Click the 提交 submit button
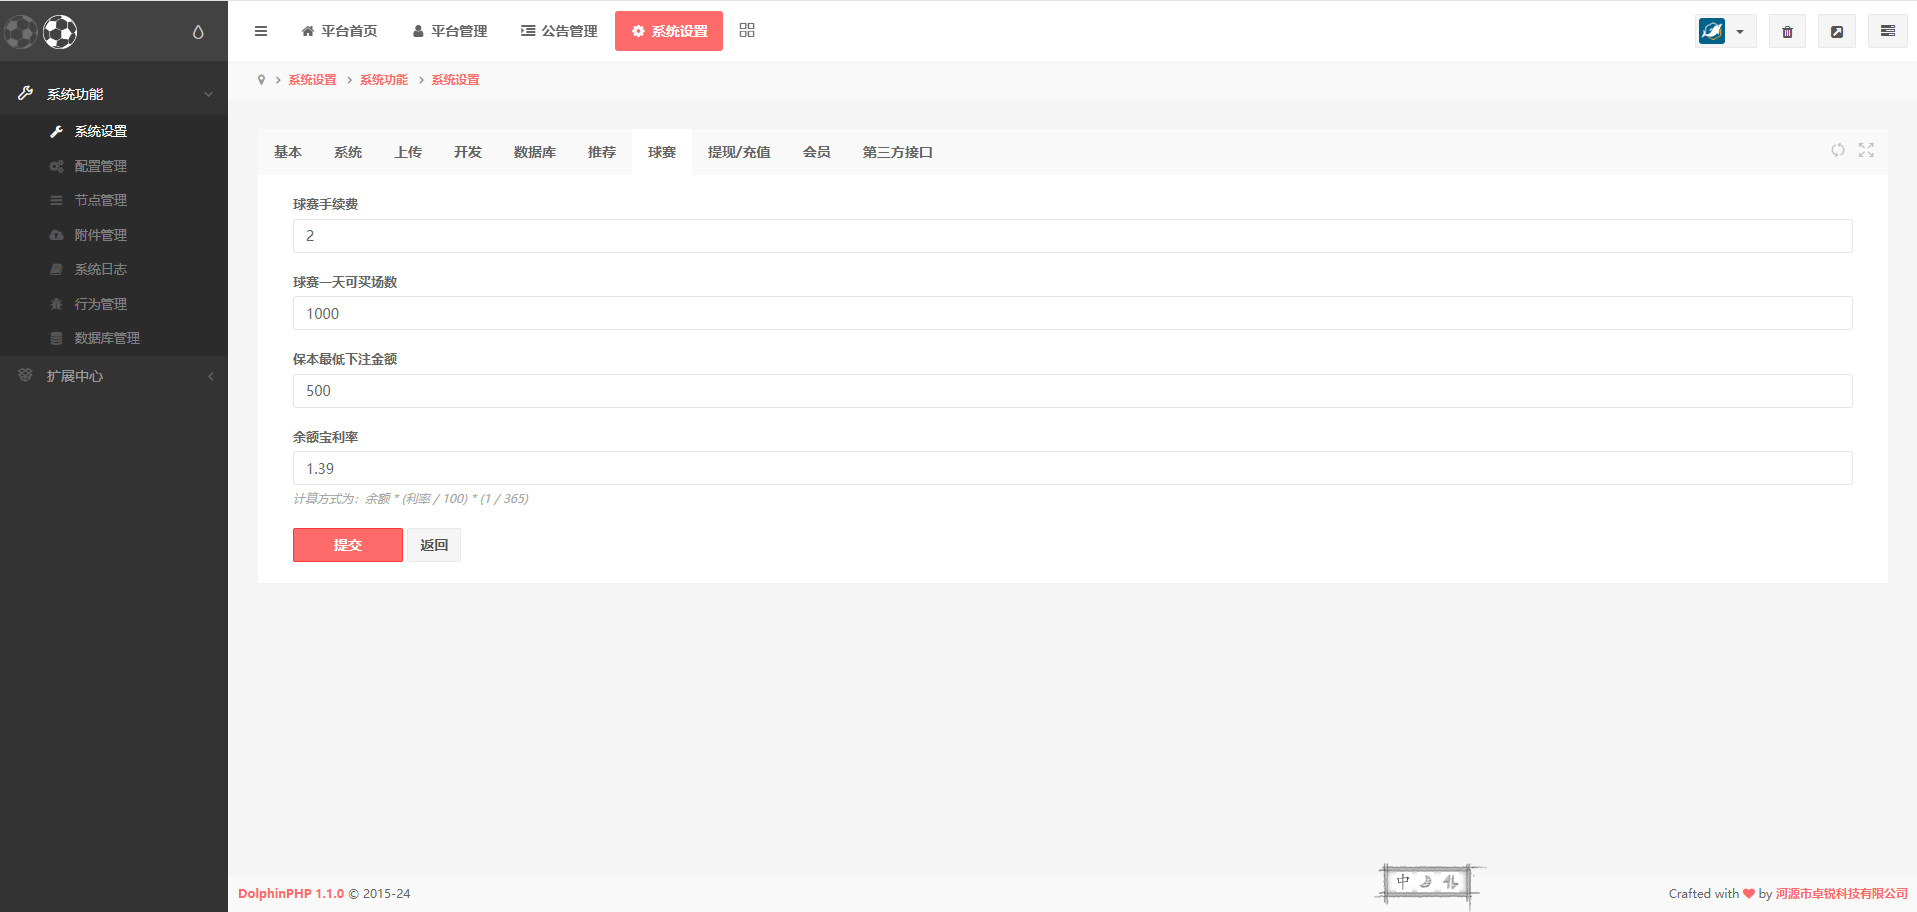1917x912 pixels. click(347, 545)
